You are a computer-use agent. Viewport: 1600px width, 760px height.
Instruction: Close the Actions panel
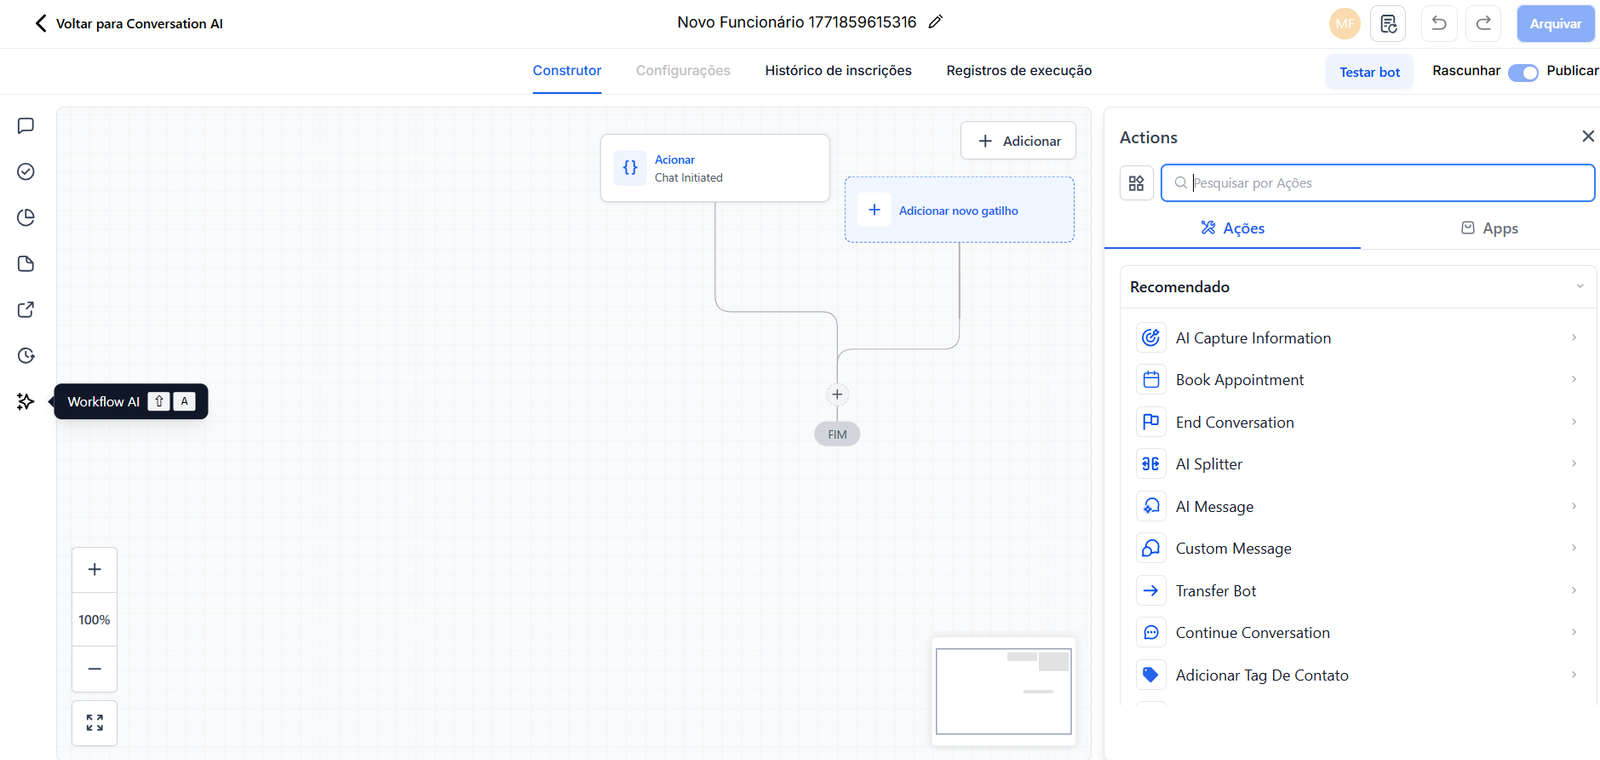tap(1587, 136)
